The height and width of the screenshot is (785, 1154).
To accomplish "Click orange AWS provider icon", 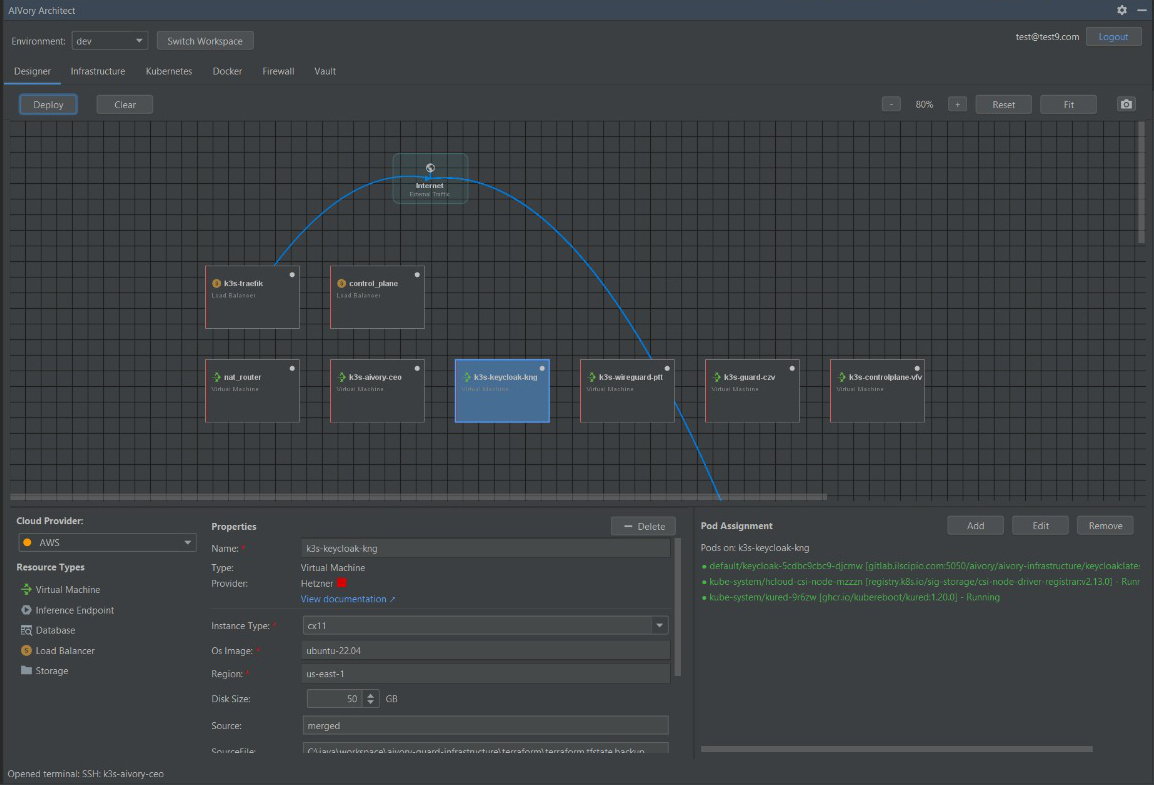I will point(27,542).
